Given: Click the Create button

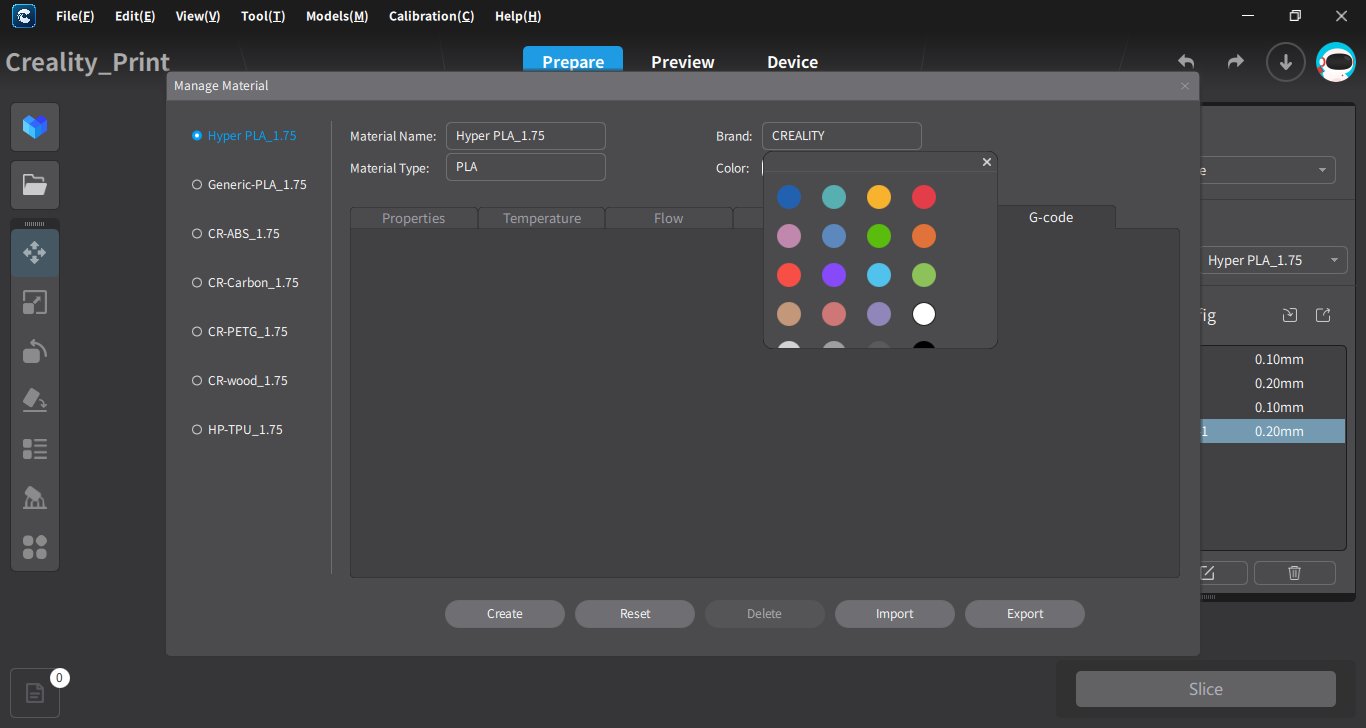Looking at the screenshot, I should point(505,614).
